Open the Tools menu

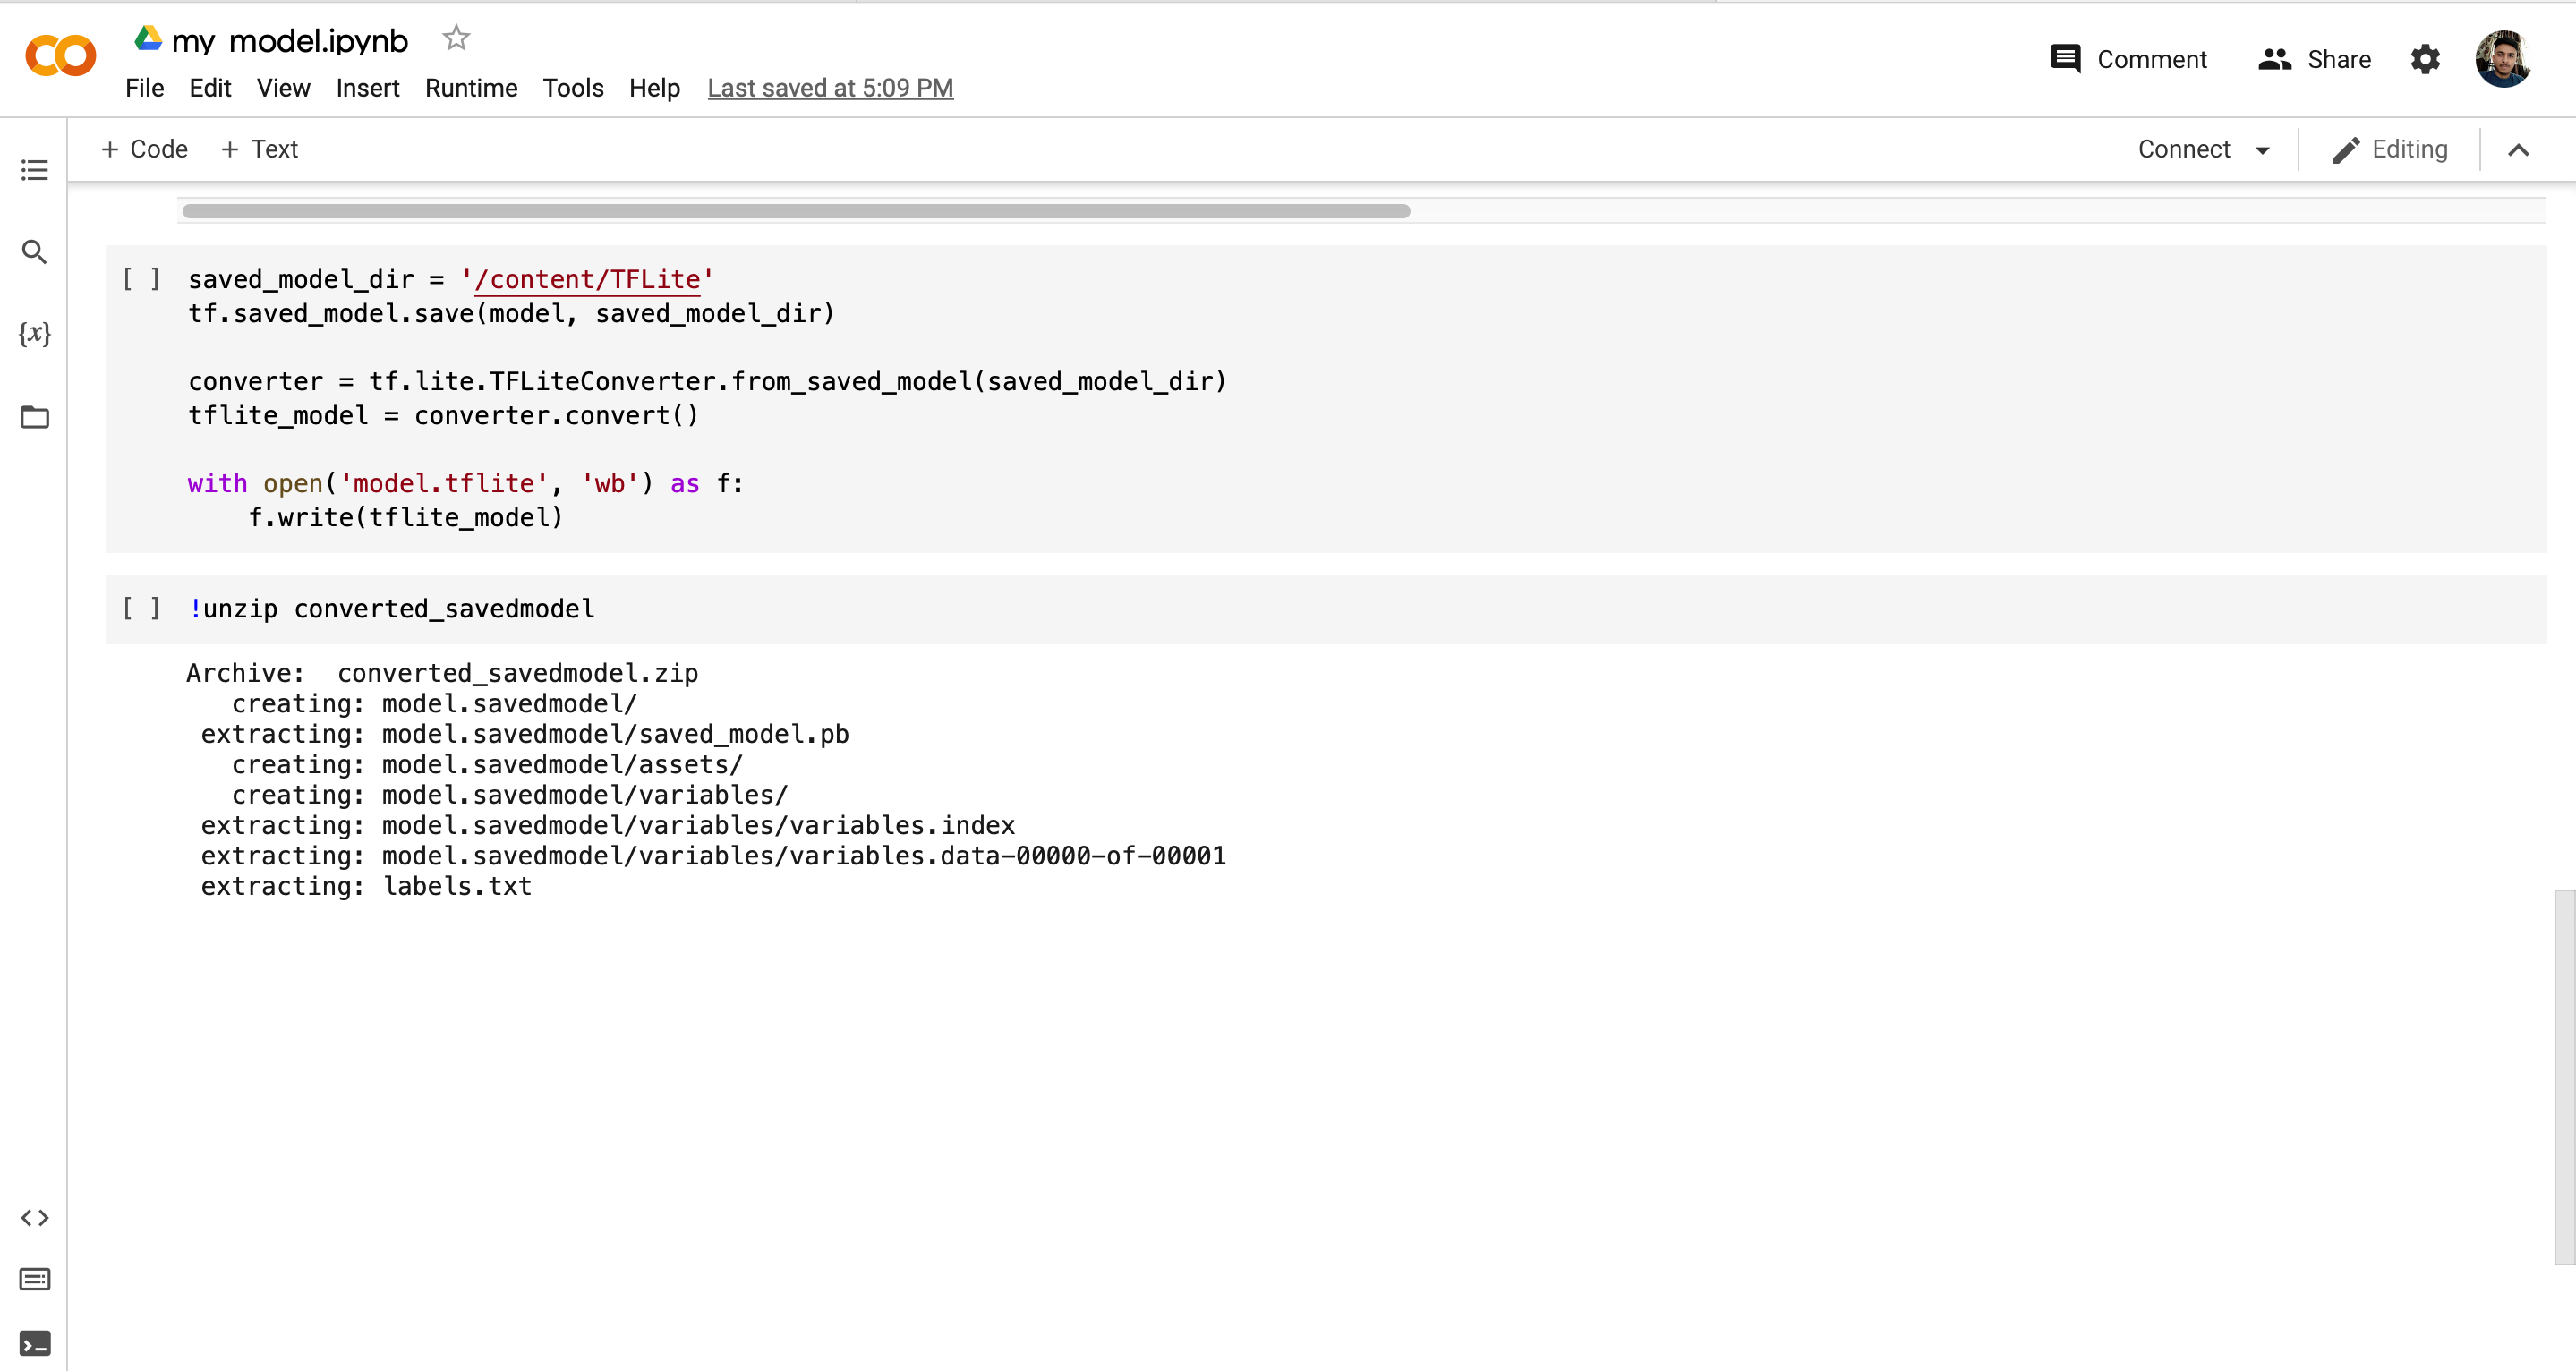573,88
